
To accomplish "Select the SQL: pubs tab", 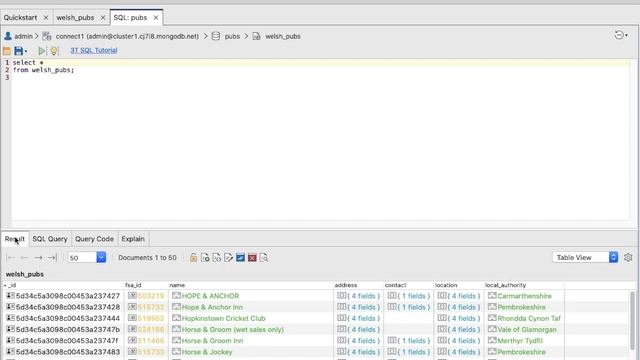I will click(x=130, y=18).
